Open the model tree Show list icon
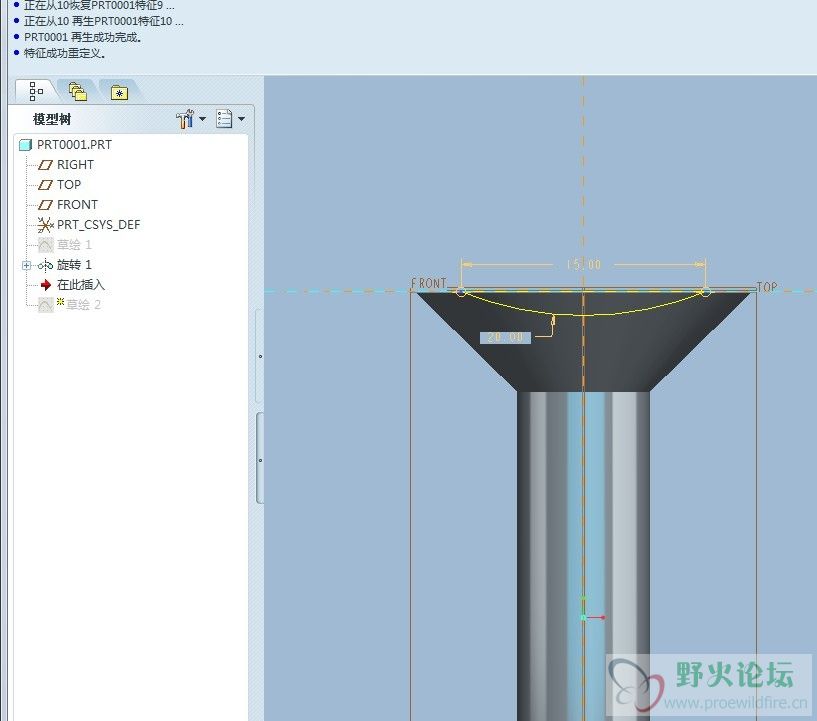The width and height of the screenshot is (817, 721). (224, 119)
